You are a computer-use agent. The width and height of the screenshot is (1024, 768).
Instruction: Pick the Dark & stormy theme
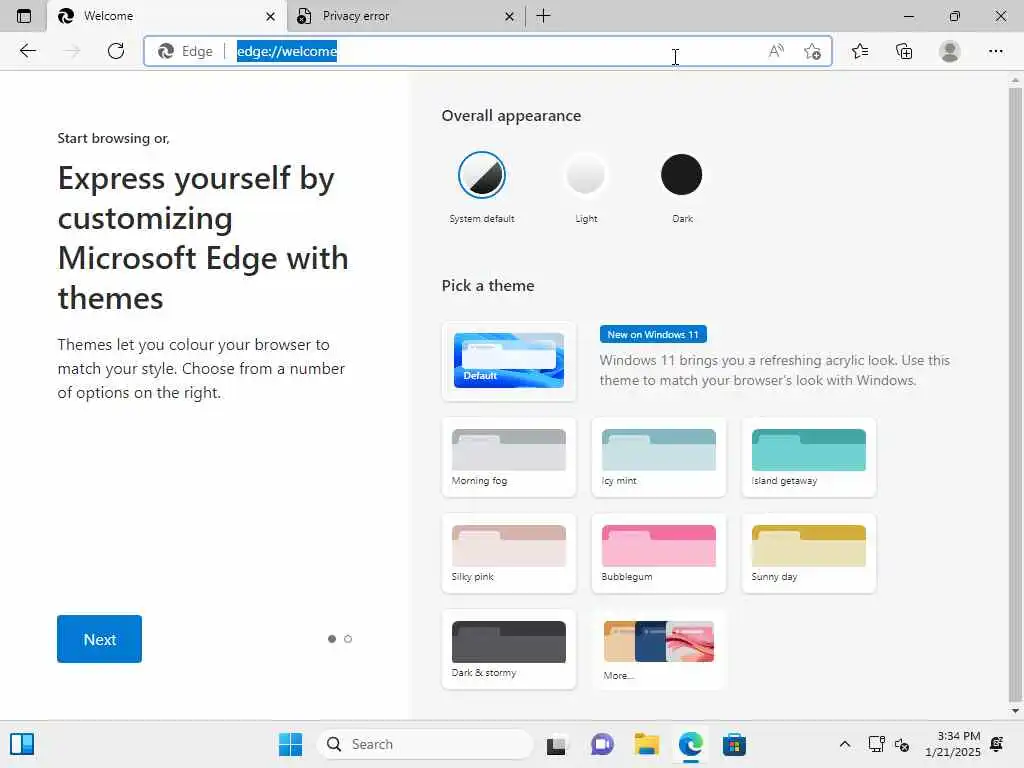click(509, 649)
